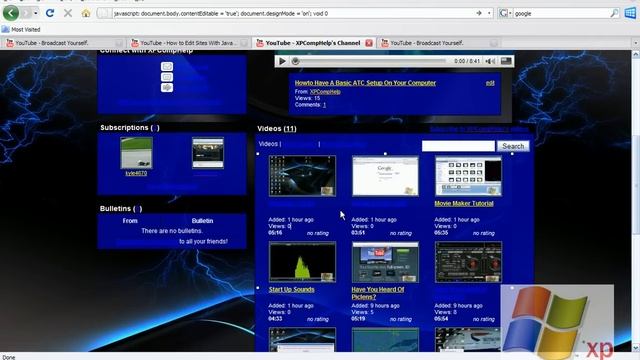Open the Movie Maker Tutorial thumbnail

point(468,176)
